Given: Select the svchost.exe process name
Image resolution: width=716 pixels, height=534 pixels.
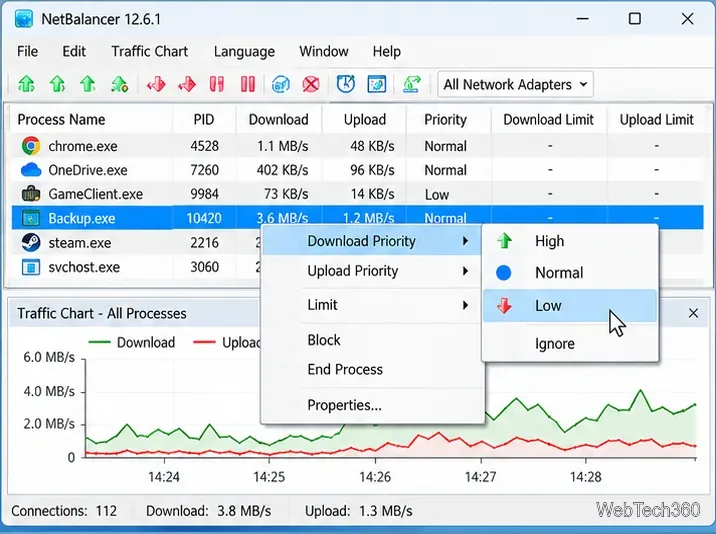Looking at the screenshot, I should pyautogui.click(x=84, y=267).
